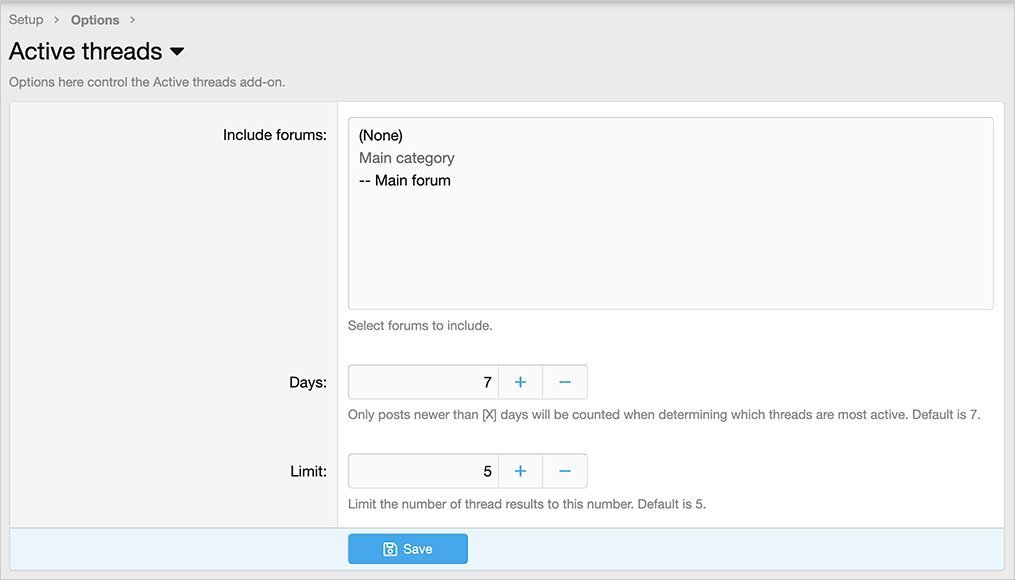Screen dimensions: 1015x580
Task: Select Main category in the forums list
Action: point(406,158)
